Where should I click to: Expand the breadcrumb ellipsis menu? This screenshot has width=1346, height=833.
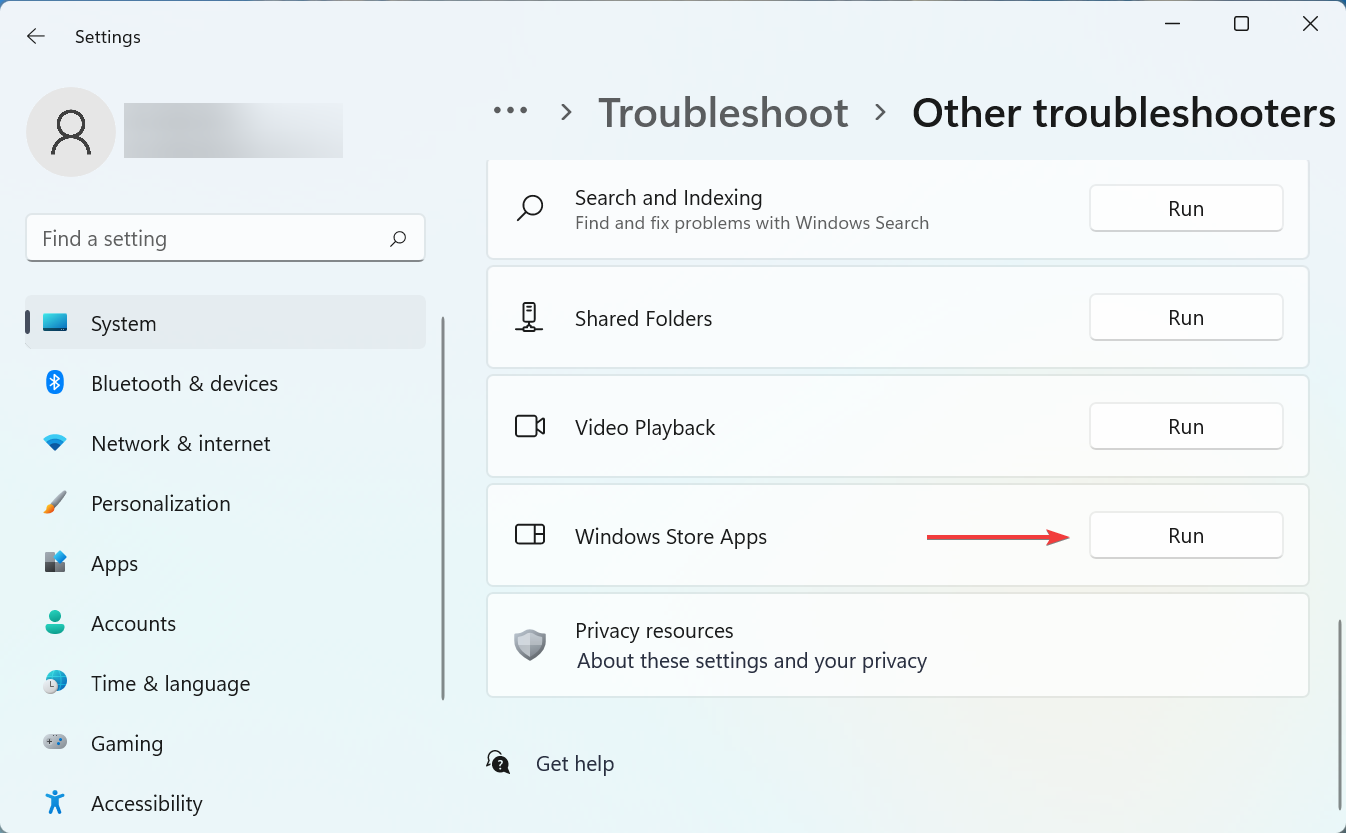click(x=510, y=112)
